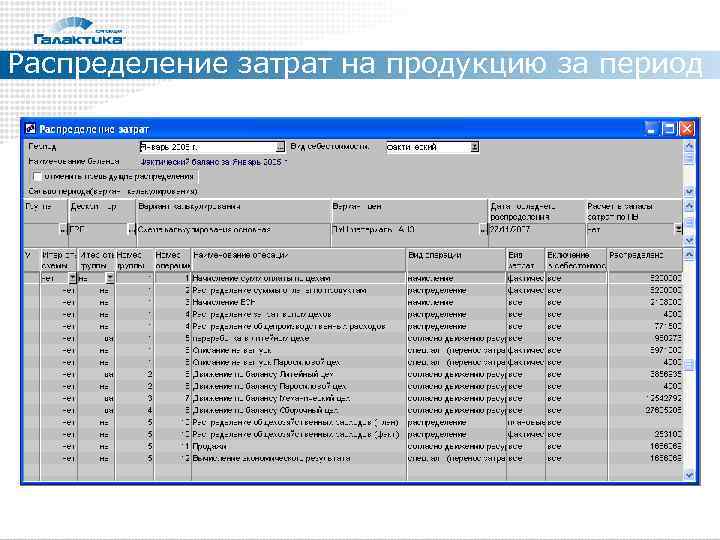Click Вид операции cell of 'Начисление ЕСН' row
The width and height of the screenshot is (720, 540).
(x=456, y=302)
